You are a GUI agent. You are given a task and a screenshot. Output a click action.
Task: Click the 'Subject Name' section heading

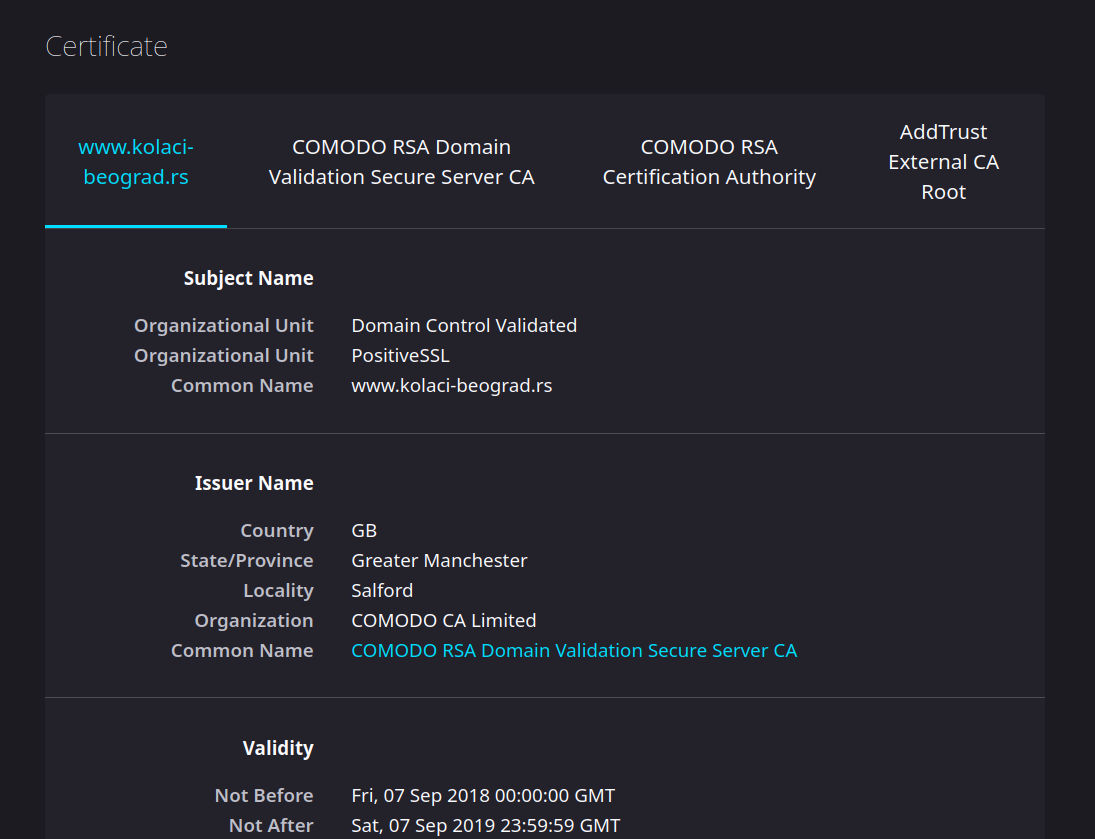point(249,278)
